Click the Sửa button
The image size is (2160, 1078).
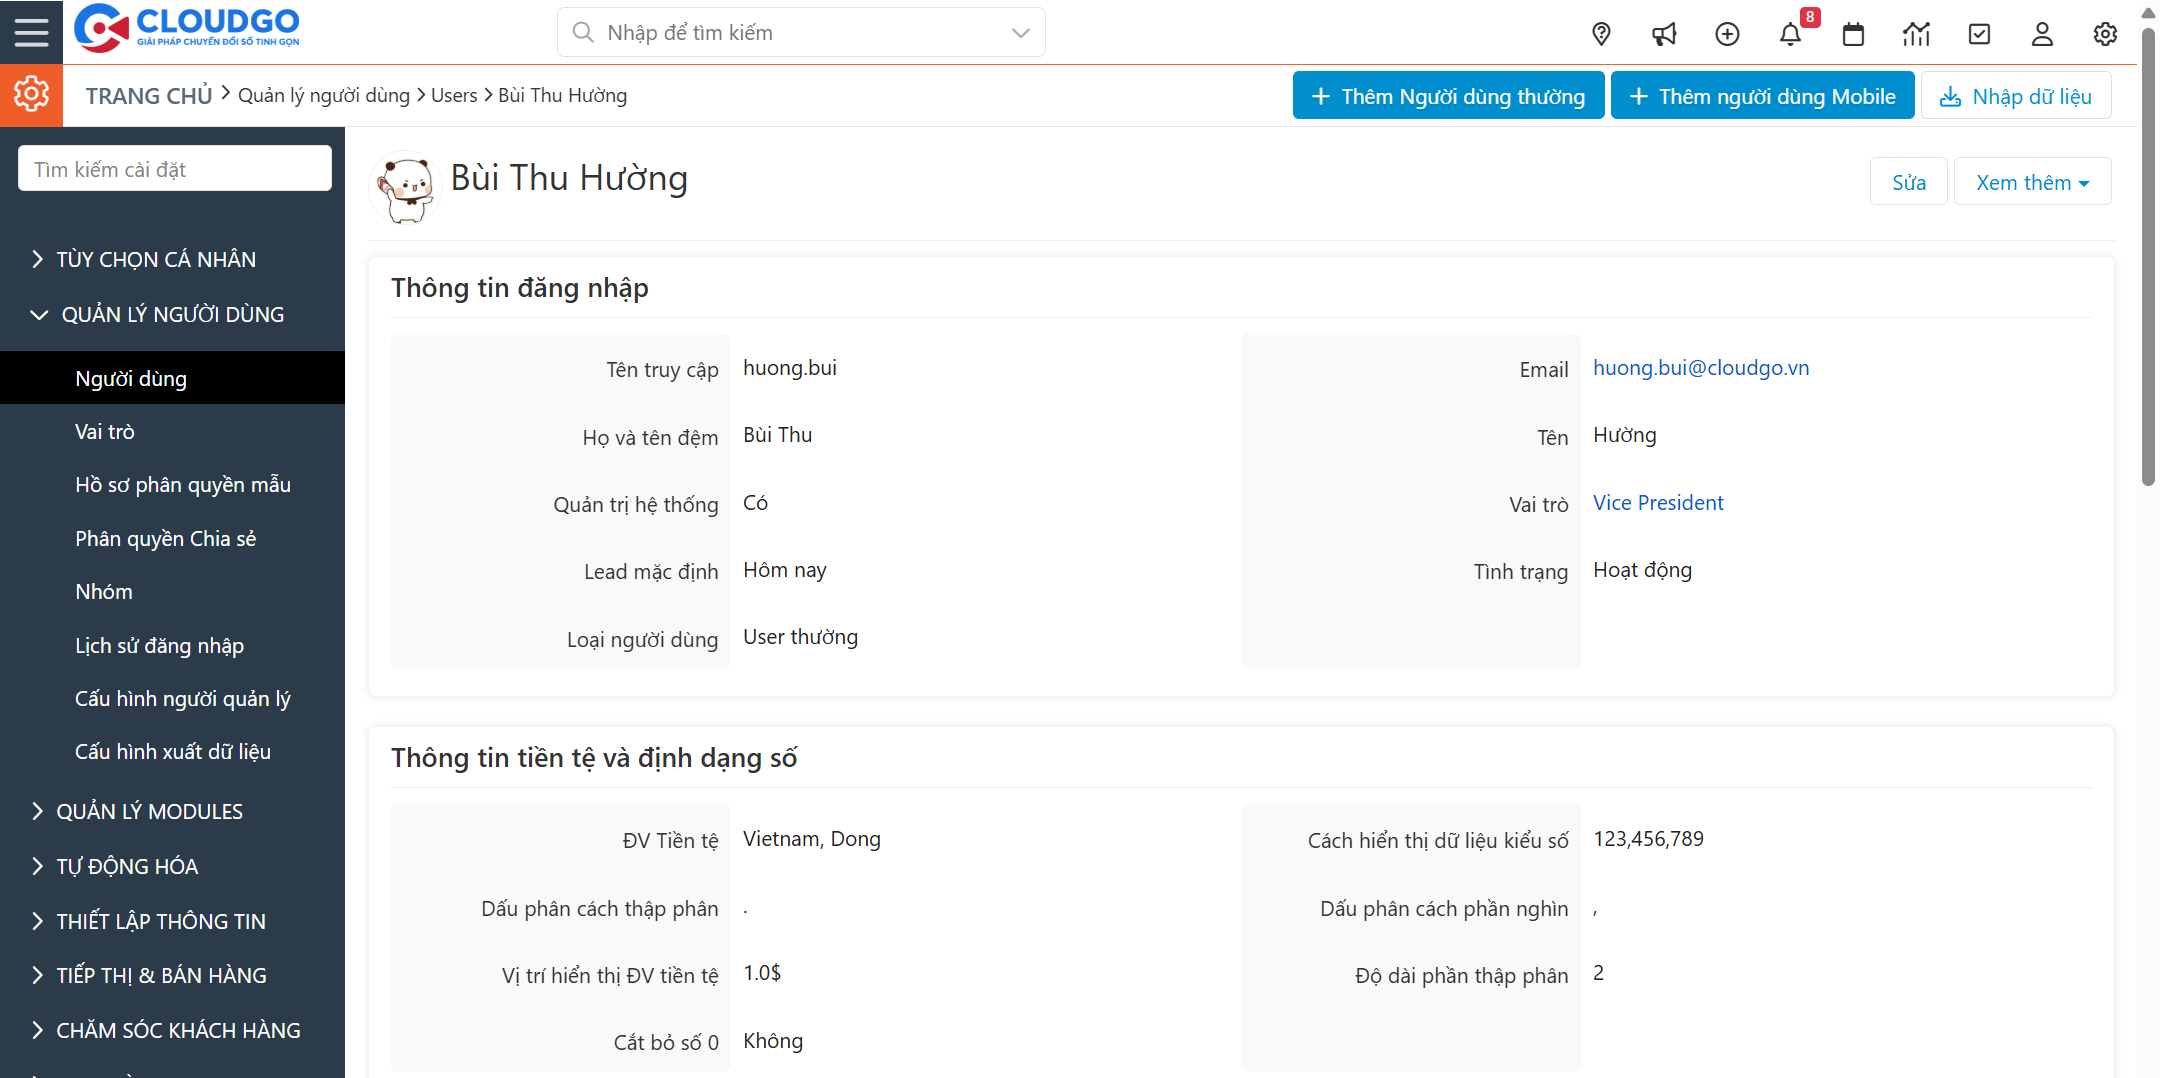pyautogui.click(x=1908, y=182)
